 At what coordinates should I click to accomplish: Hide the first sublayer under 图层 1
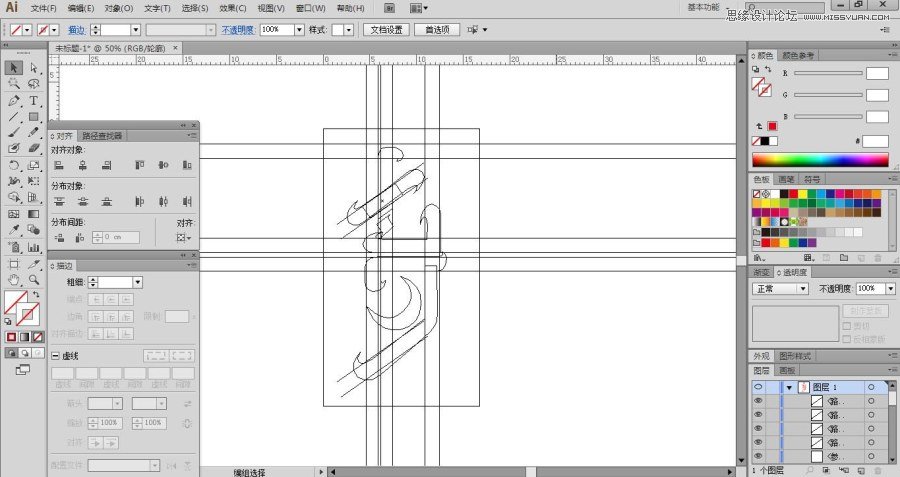click(x=758, y=401)
